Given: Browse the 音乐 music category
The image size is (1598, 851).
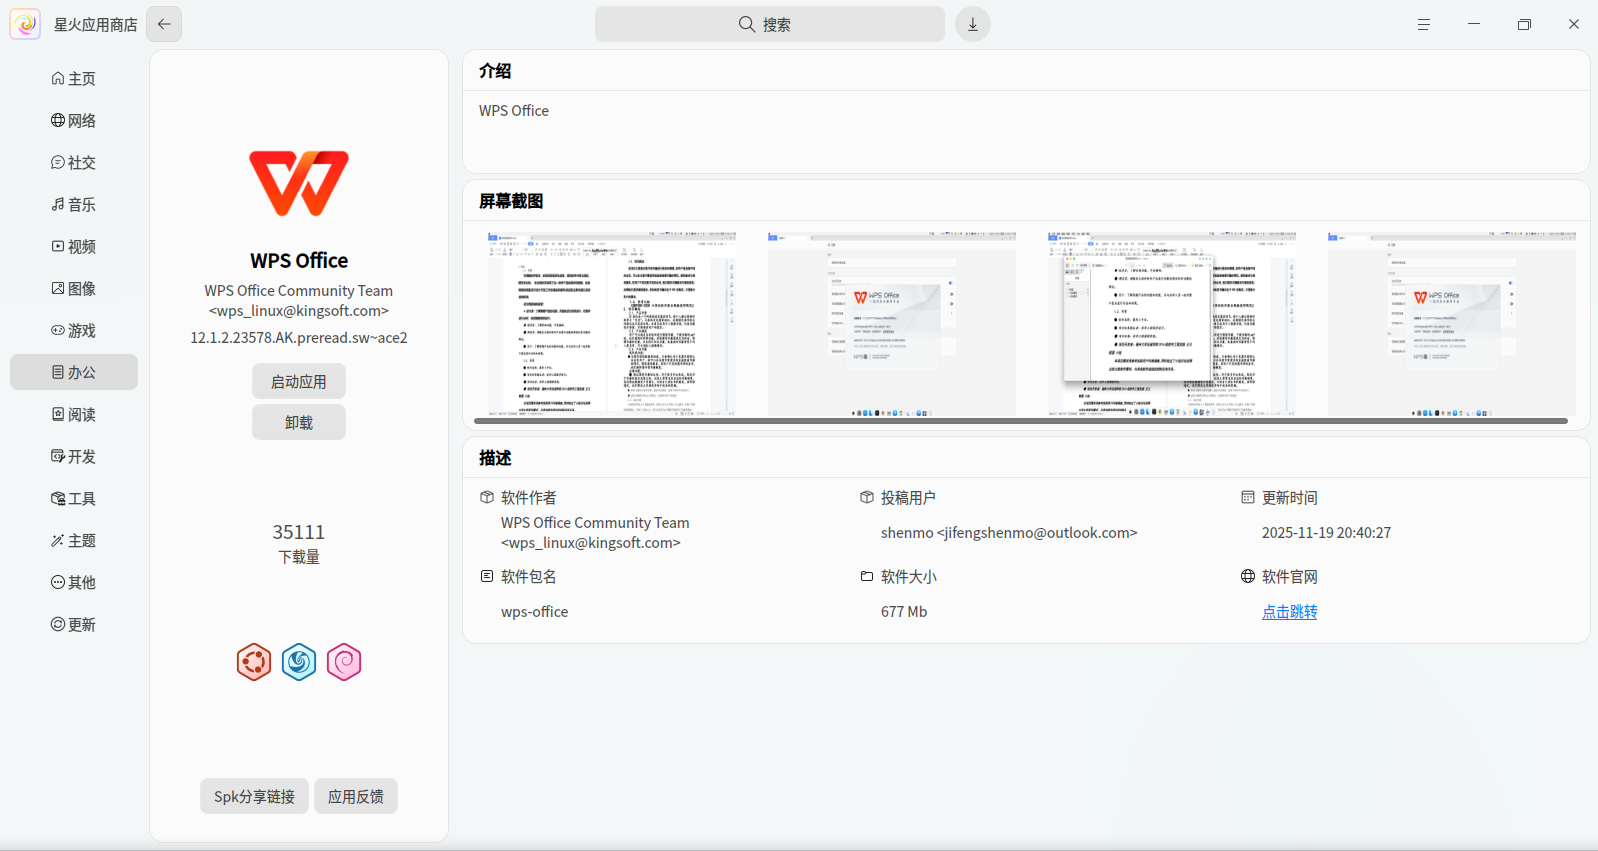Looking at the screenshot, I should 74,204.
